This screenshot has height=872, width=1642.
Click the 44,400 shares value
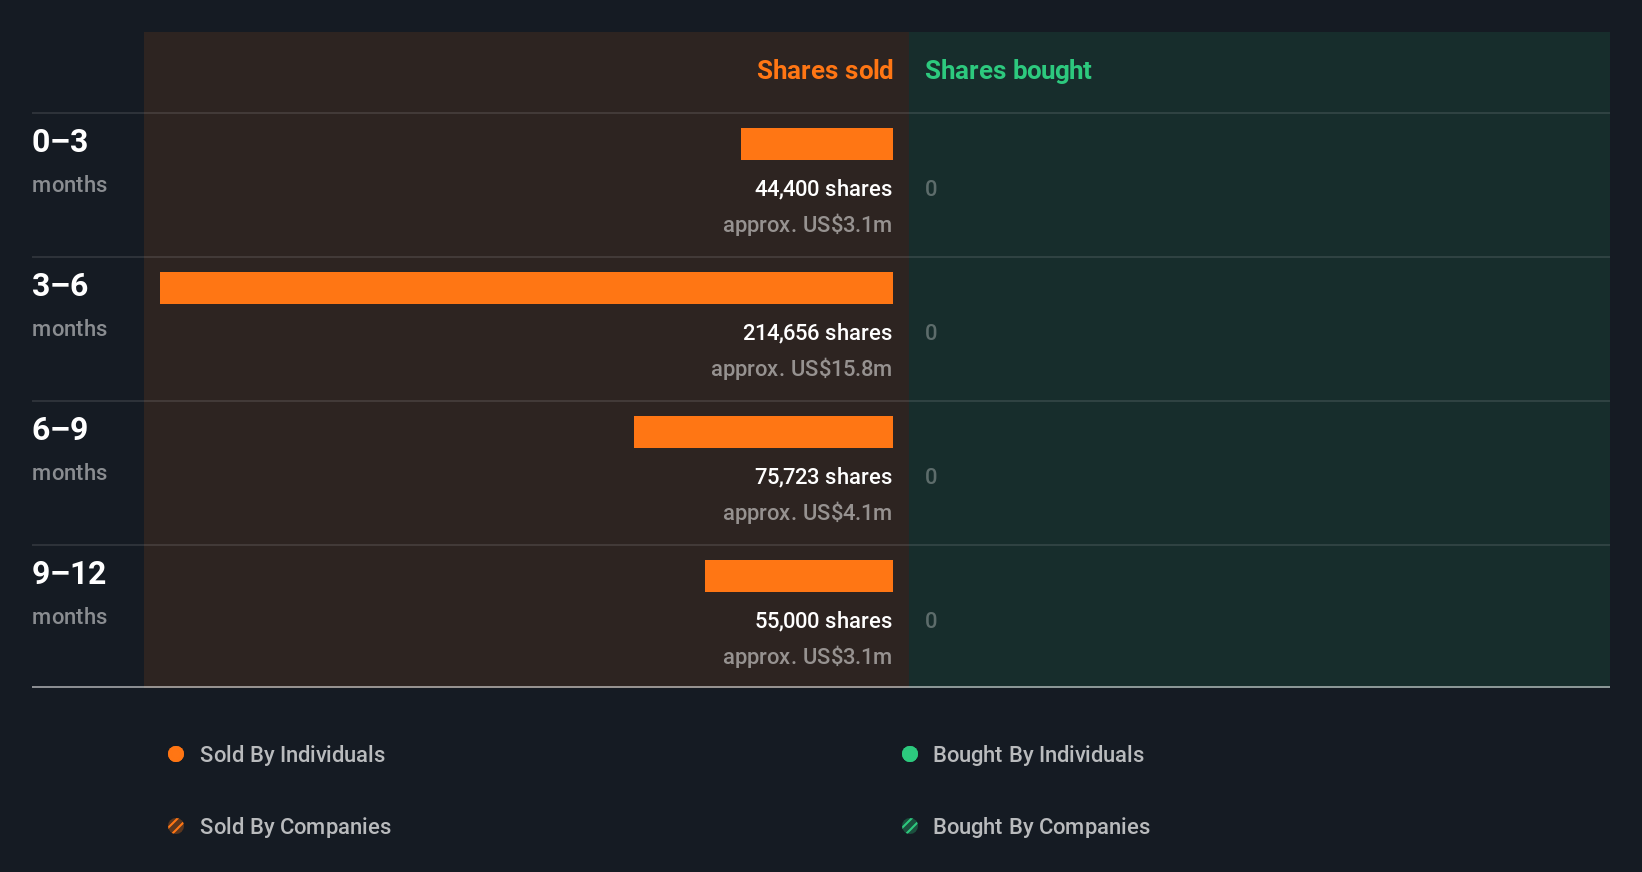click(823, 188)
